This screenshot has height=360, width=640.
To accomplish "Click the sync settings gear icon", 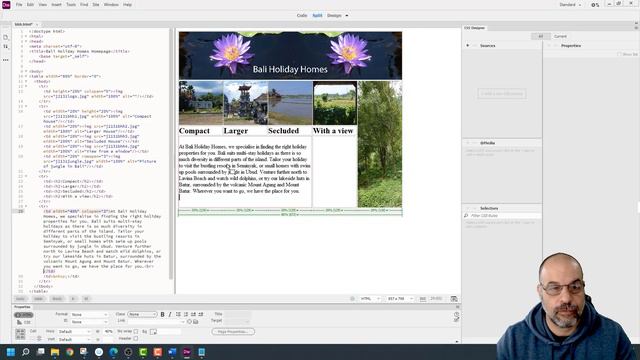I will pyautogui.click(x=595, y=5).
